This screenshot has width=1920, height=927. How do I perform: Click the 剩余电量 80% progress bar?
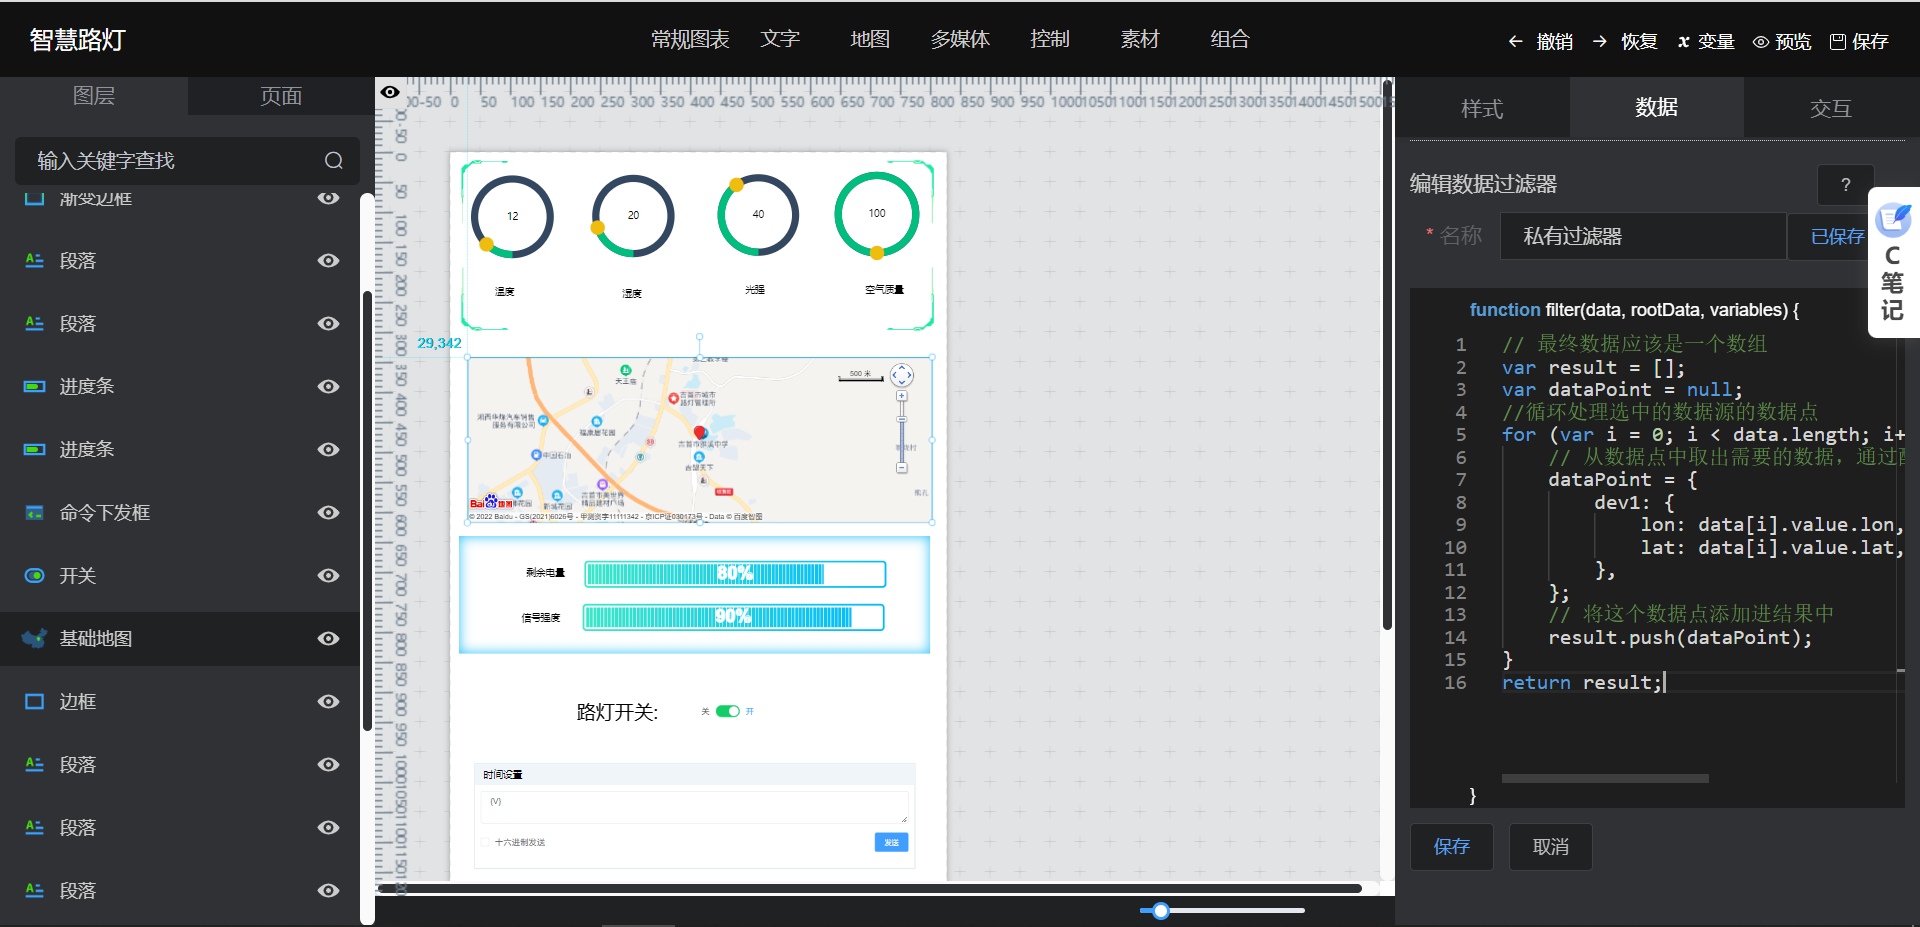(735, 574)
